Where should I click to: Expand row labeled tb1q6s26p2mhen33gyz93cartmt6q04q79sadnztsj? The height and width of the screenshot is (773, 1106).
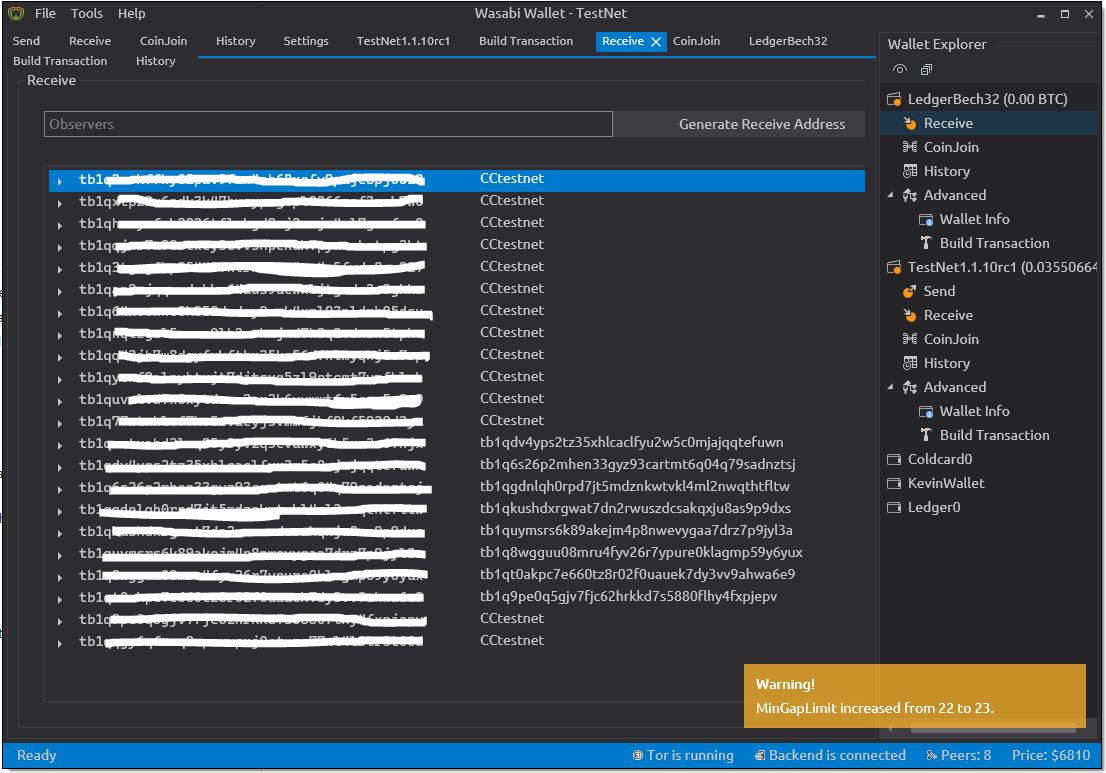[x=60, y=467]
